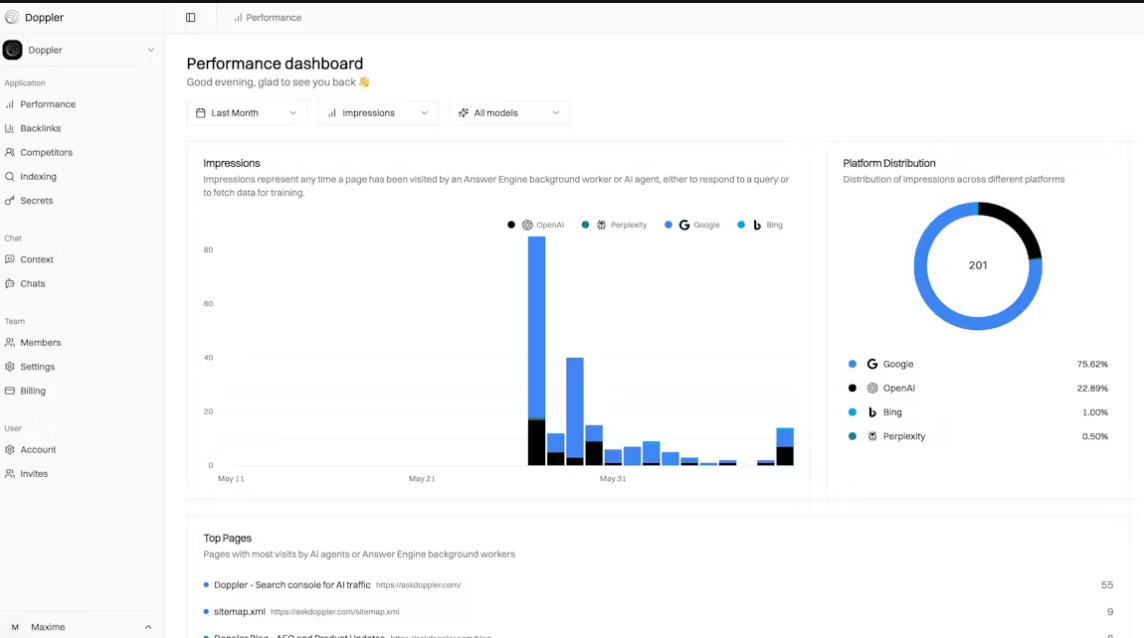This screenshot has height=638, width=1144.
Task: Click the Chats bubbles icon
Action: tap(9, 283)
